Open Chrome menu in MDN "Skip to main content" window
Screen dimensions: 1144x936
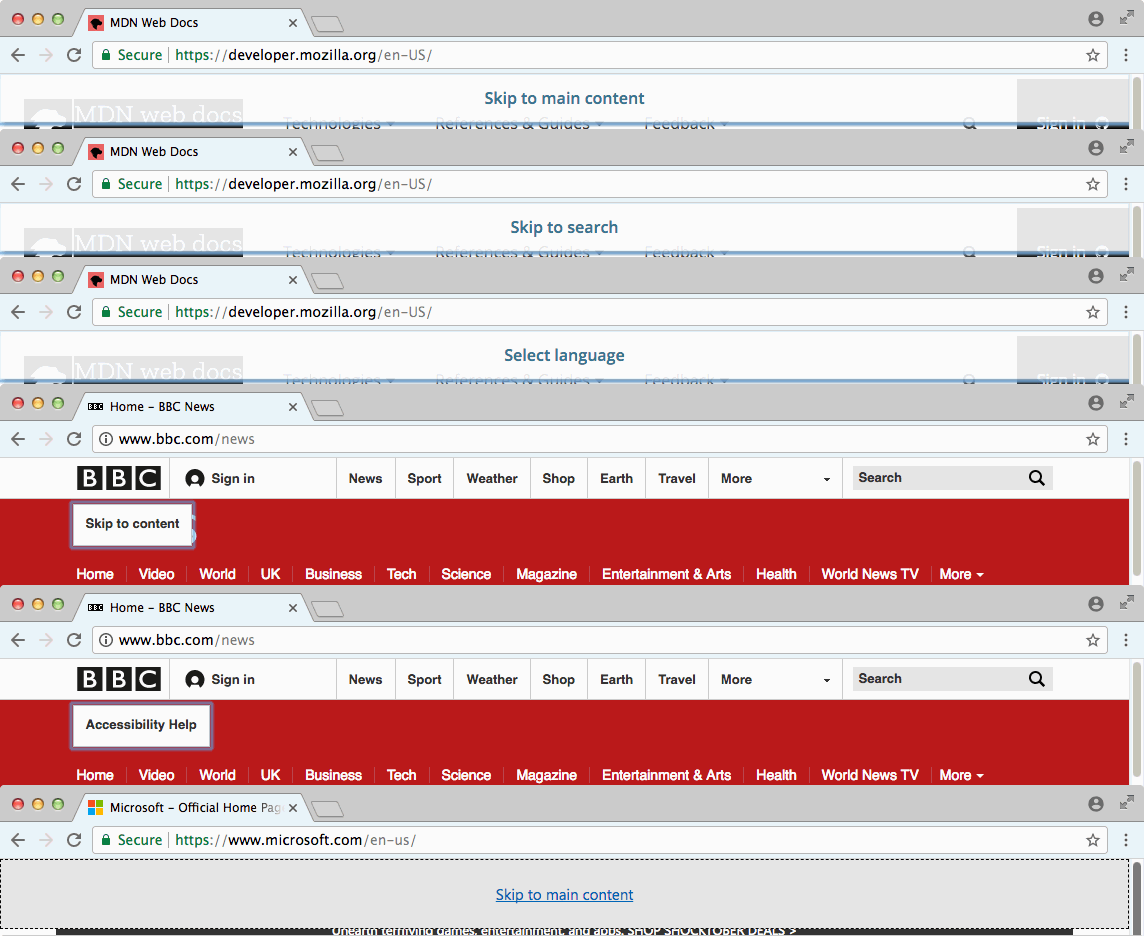[1126, 55]
